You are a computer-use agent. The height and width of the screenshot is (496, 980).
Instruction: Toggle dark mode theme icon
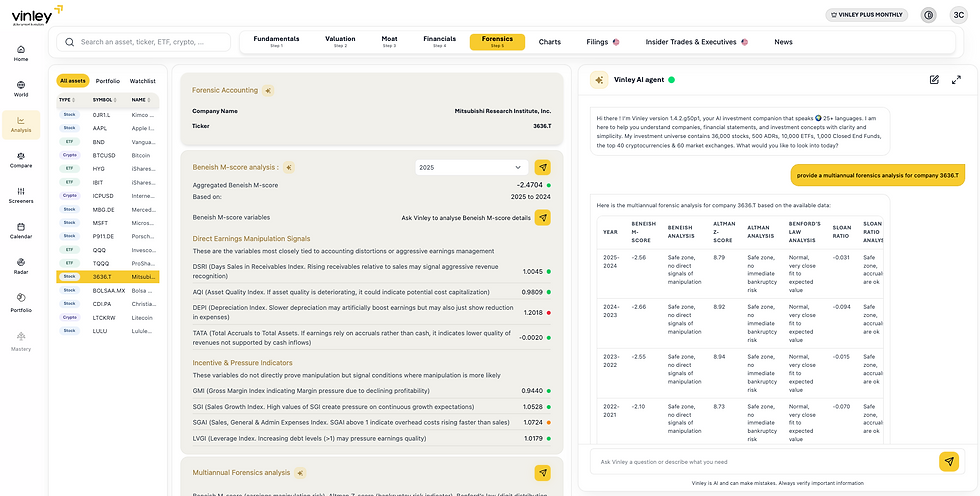point(929,15)
